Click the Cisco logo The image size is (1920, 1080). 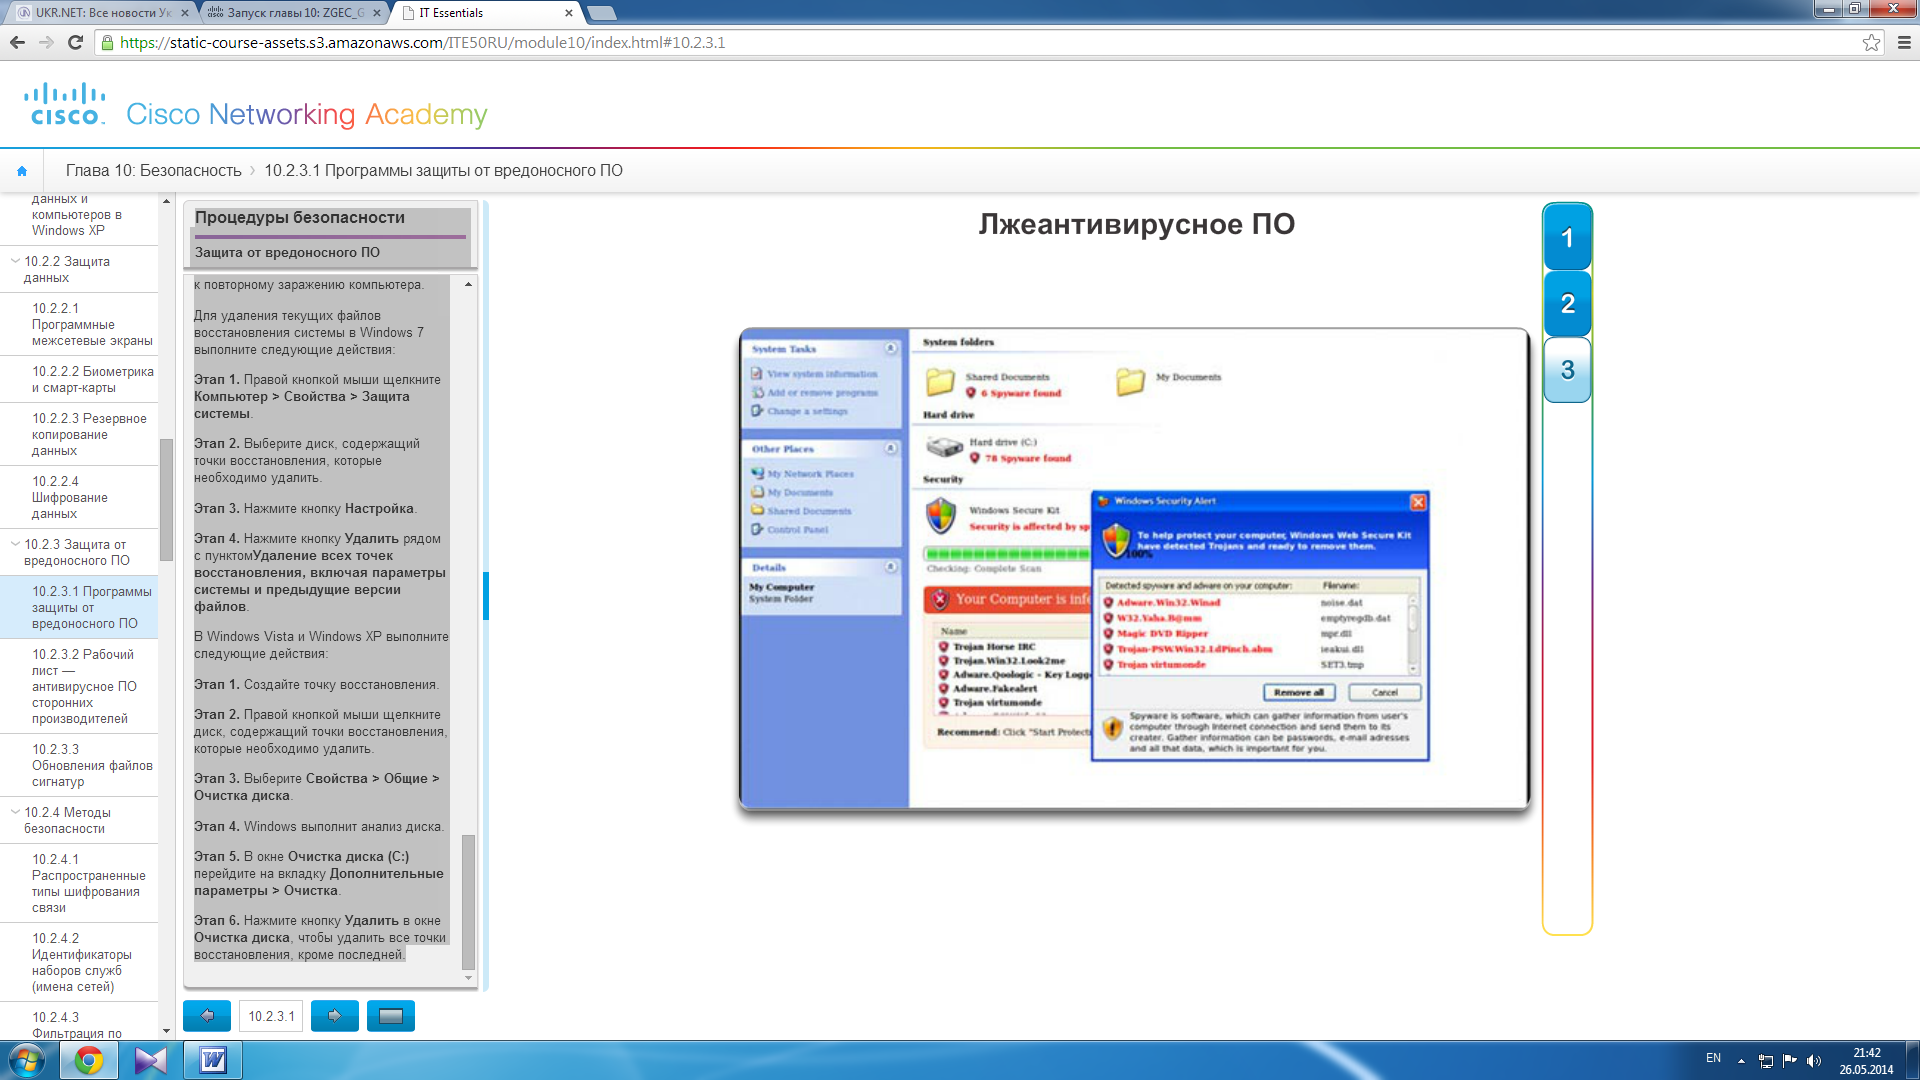[x=64, y=104]
